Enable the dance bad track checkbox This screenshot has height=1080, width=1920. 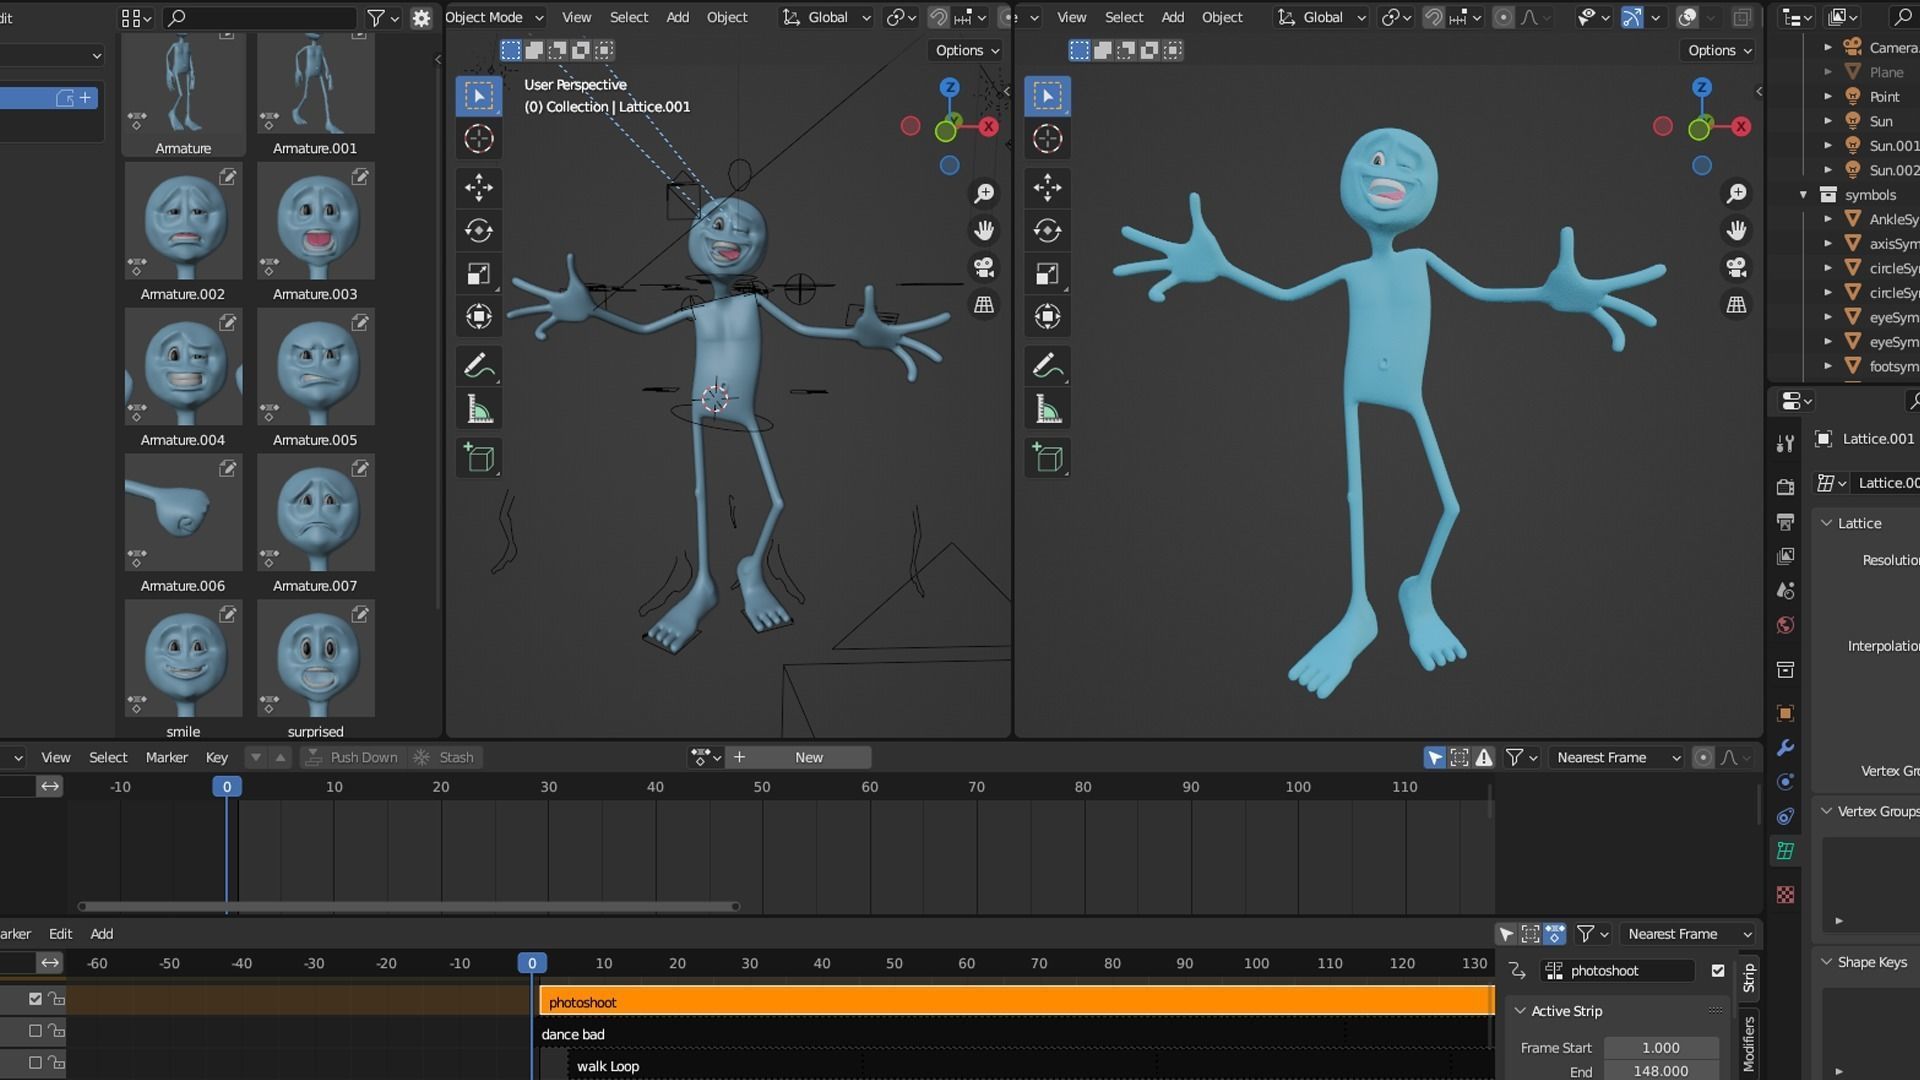coord(36,1031)
